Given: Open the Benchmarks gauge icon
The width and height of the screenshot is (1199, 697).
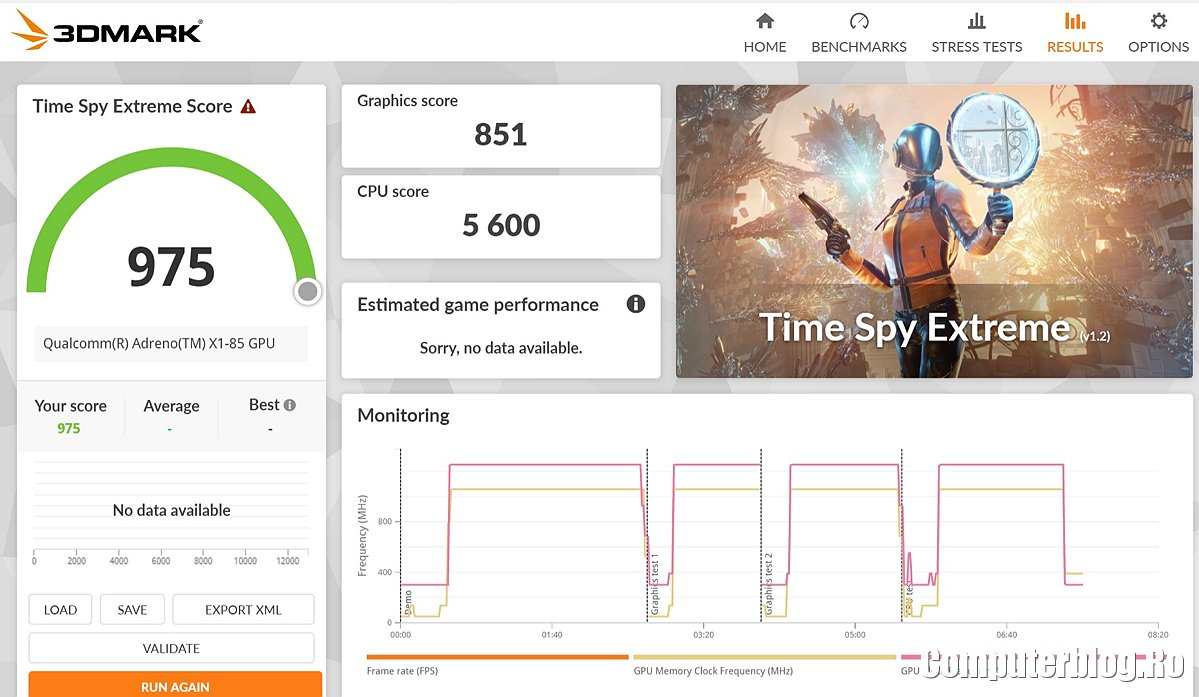Looking at the screenshot, I should [x=859, y=21].
